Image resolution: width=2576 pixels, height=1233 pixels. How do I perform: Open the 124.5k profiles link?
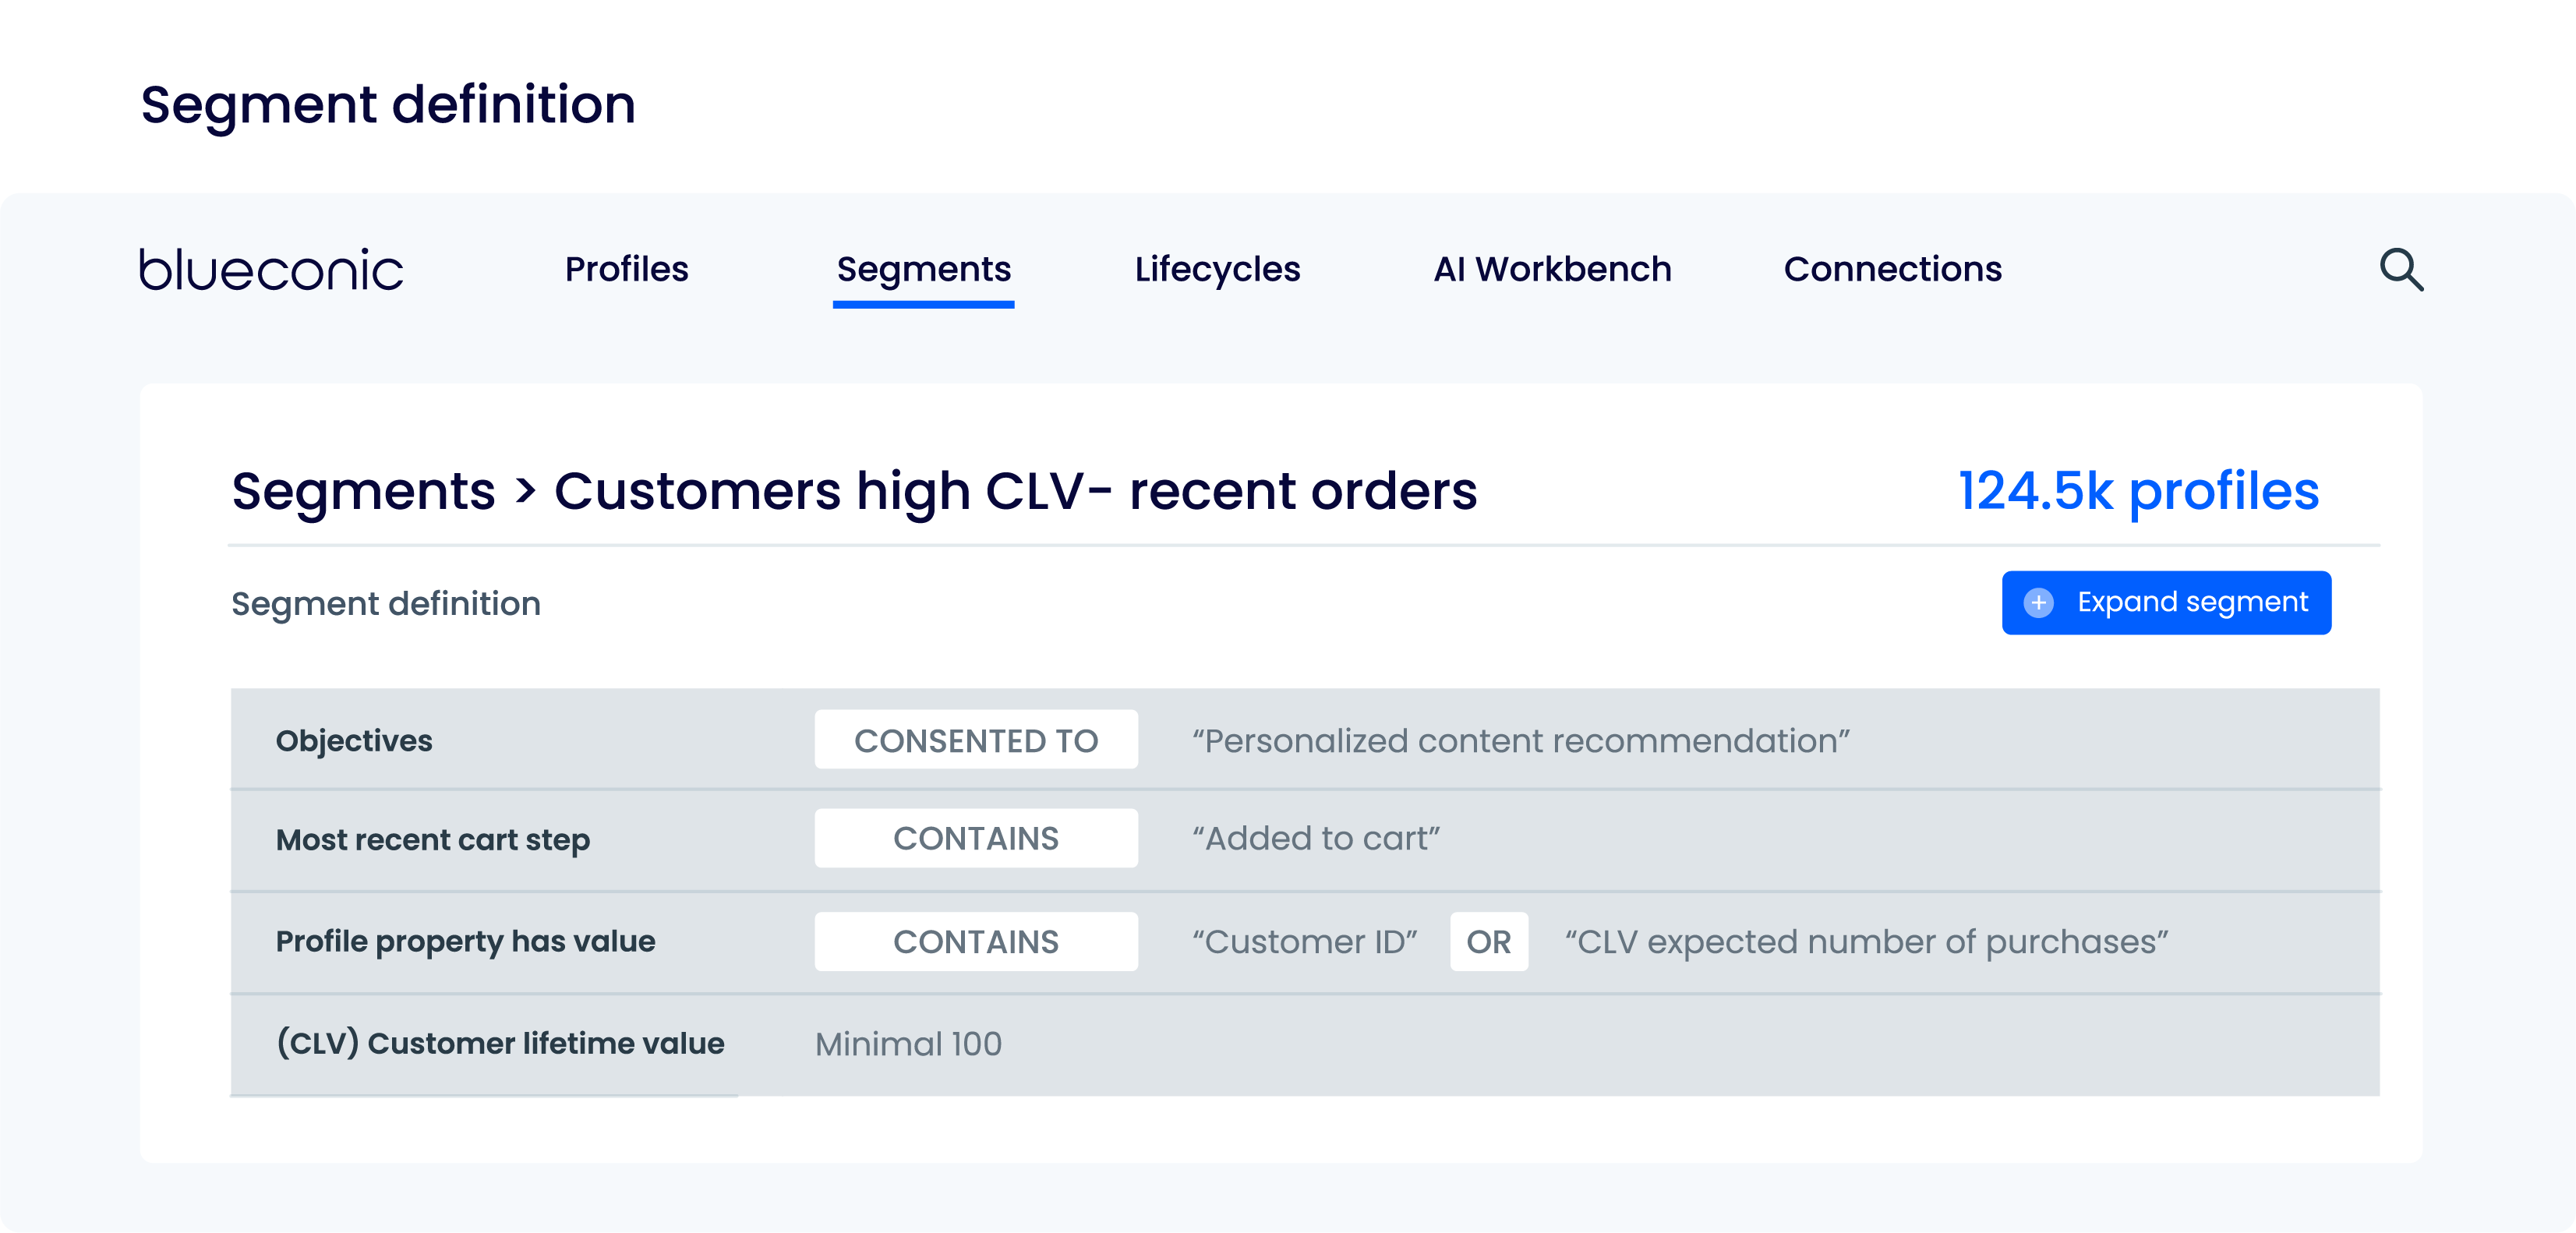point(2138,491)
